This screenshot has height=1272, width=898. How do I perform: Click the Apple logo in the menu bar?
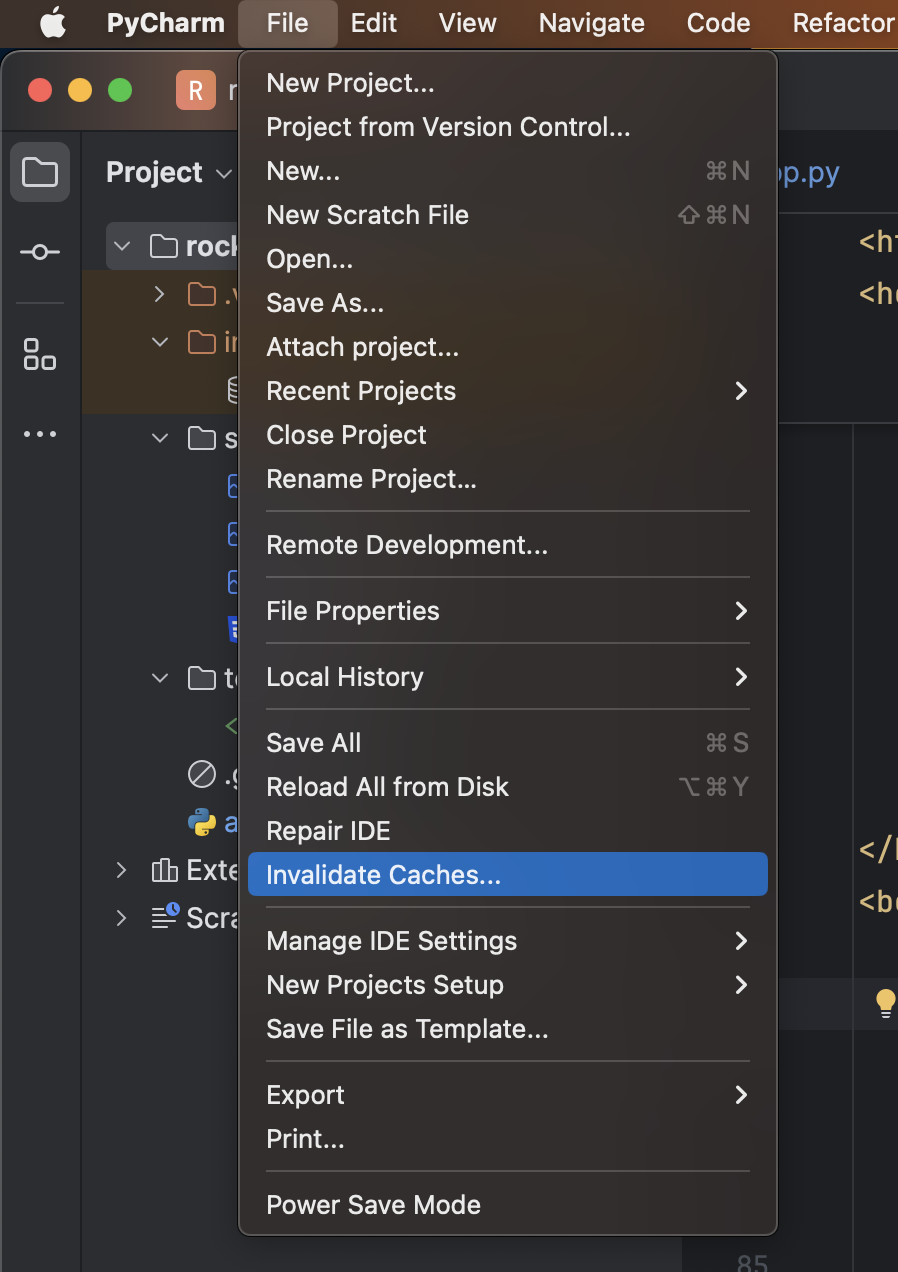click(53, 23)
